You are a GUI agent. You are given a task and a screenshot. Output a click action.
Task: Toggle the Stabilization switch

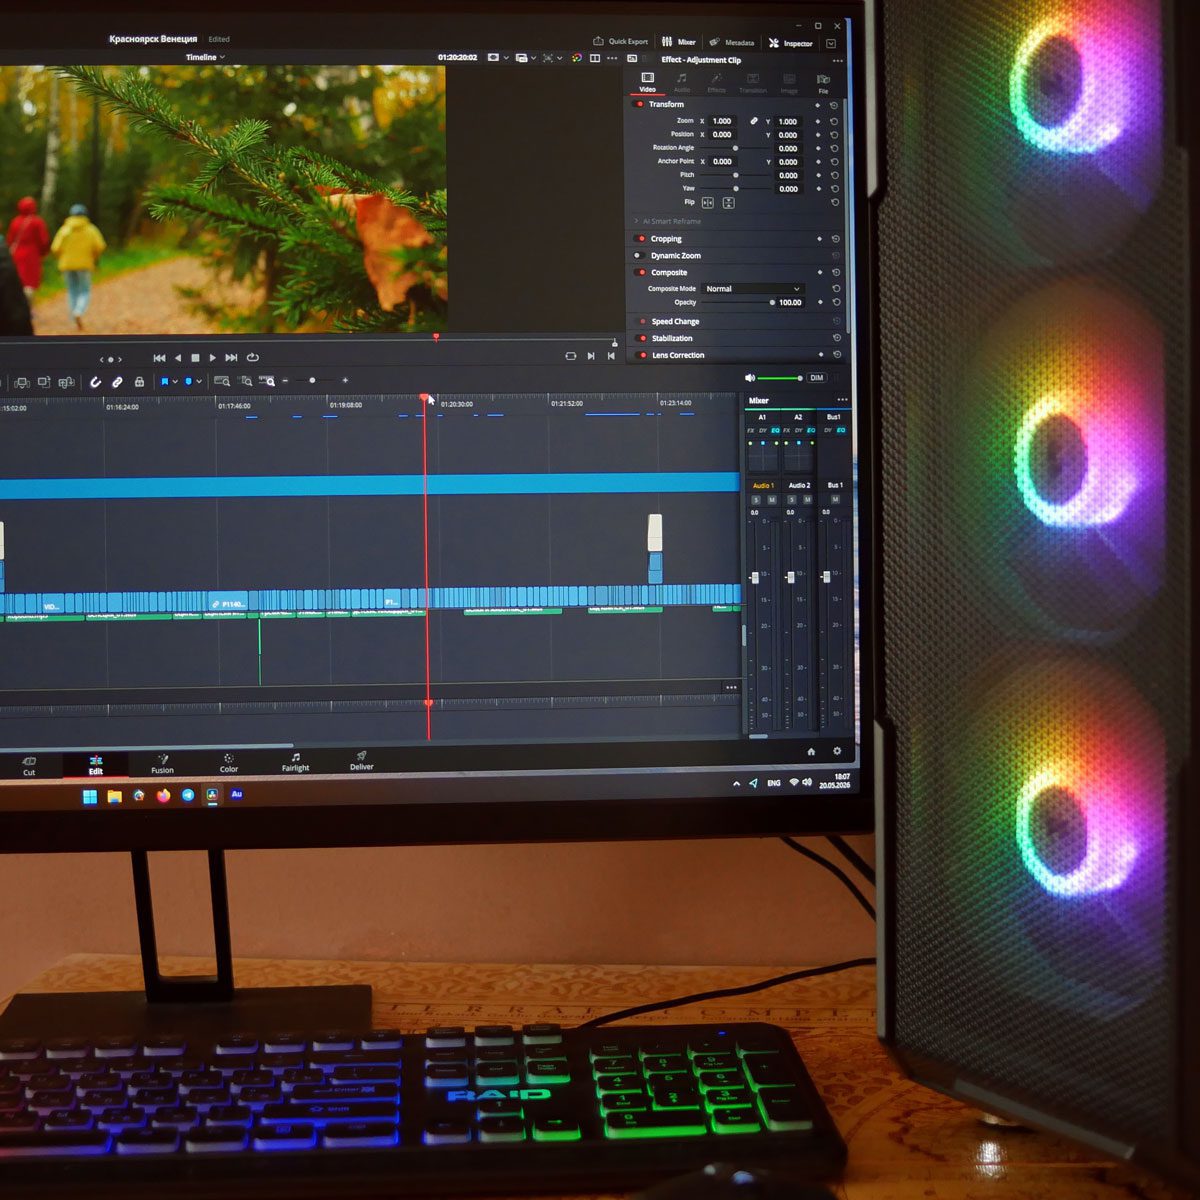point(641,339)
